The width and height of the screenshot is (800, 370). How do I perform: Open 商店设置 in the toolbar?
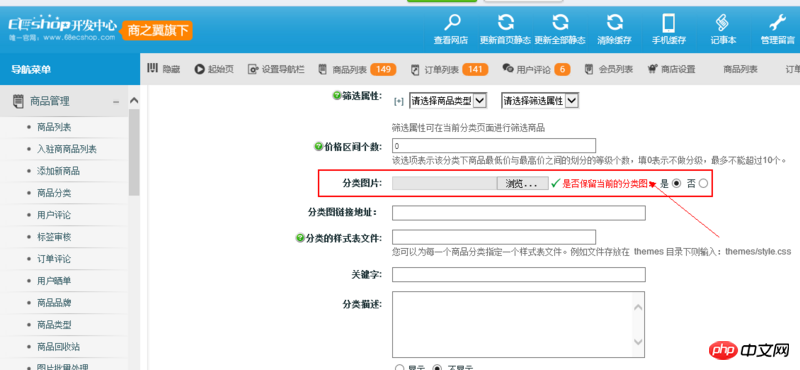671,69
